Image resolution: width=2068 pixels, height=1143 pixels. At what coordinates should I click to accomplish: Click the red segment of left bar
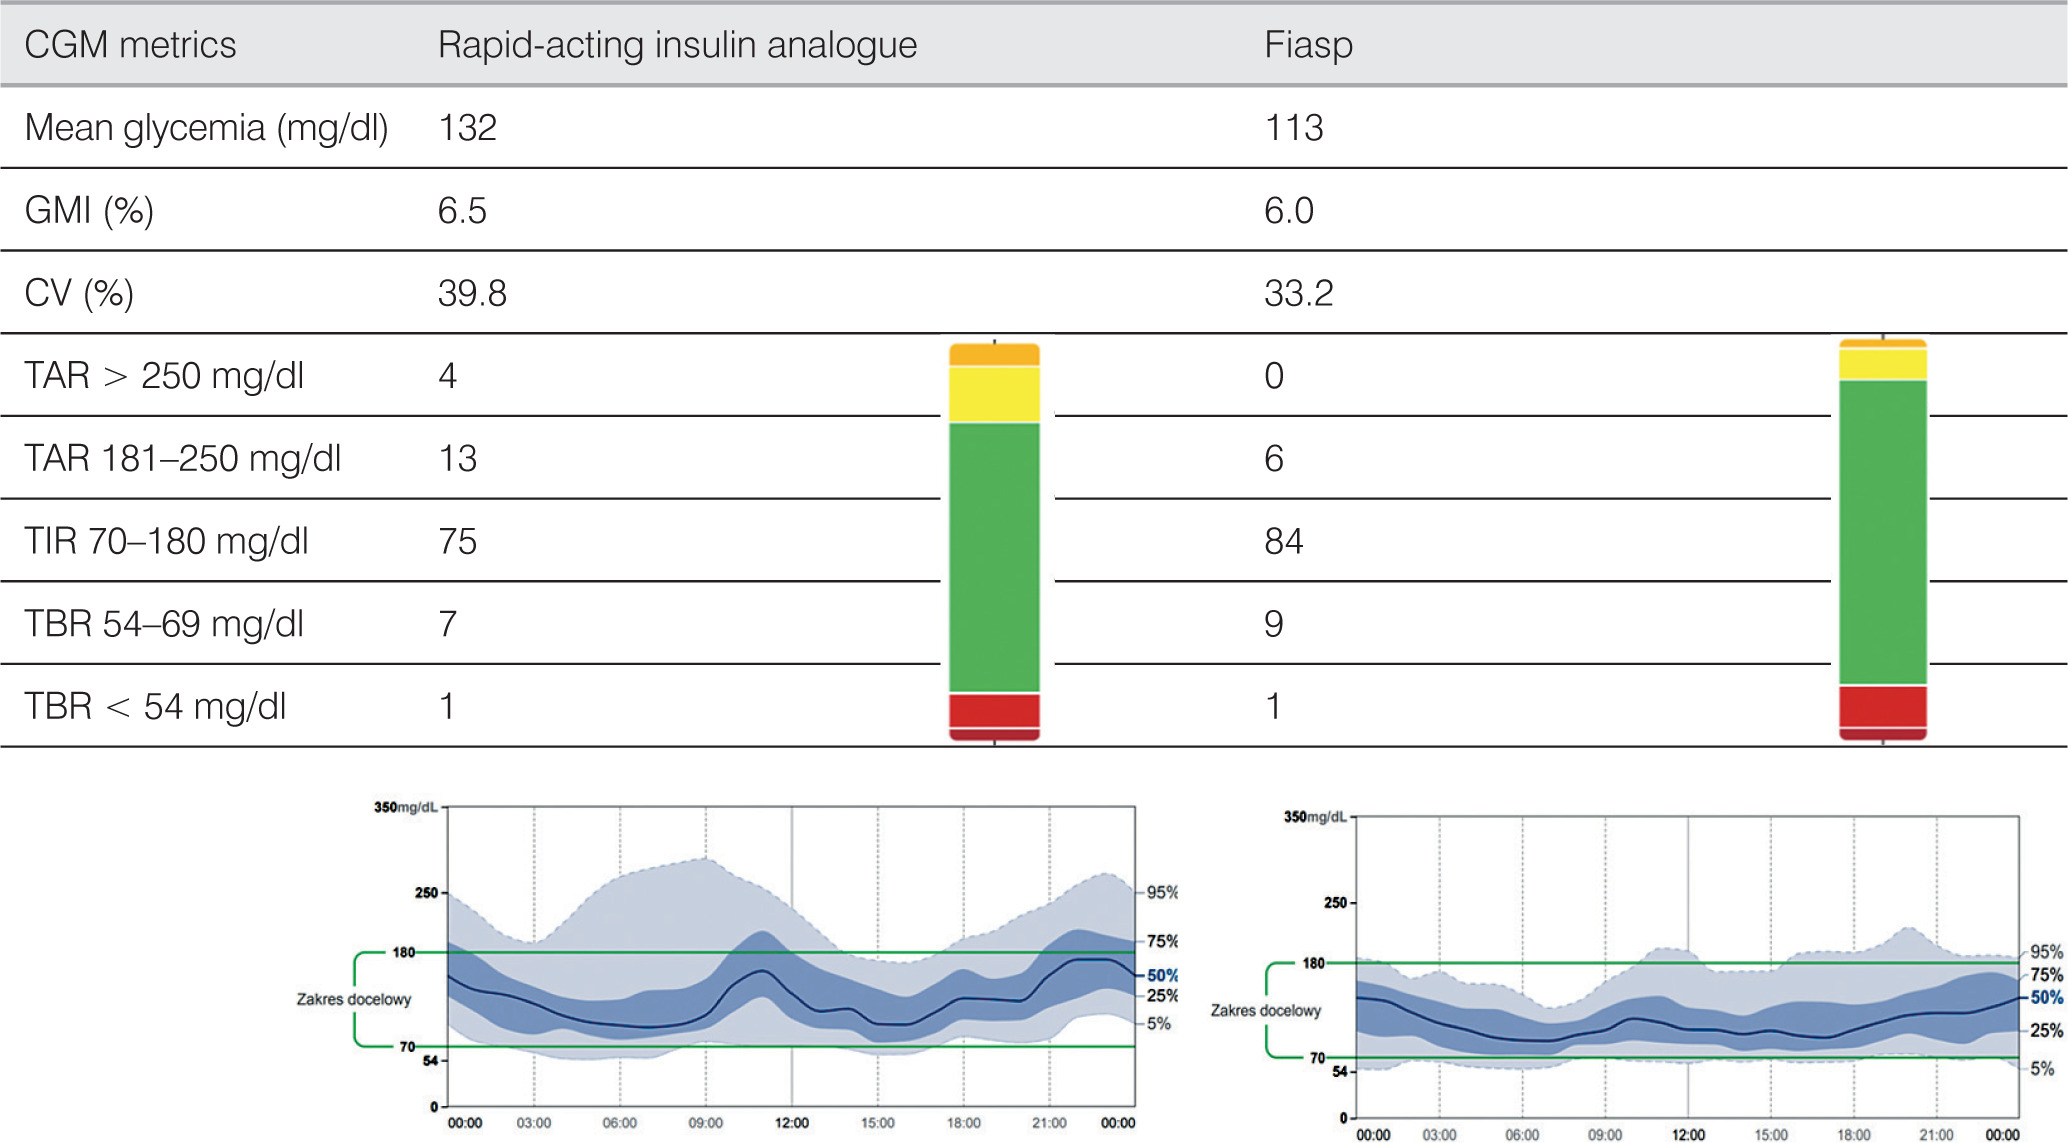(994, 709)
